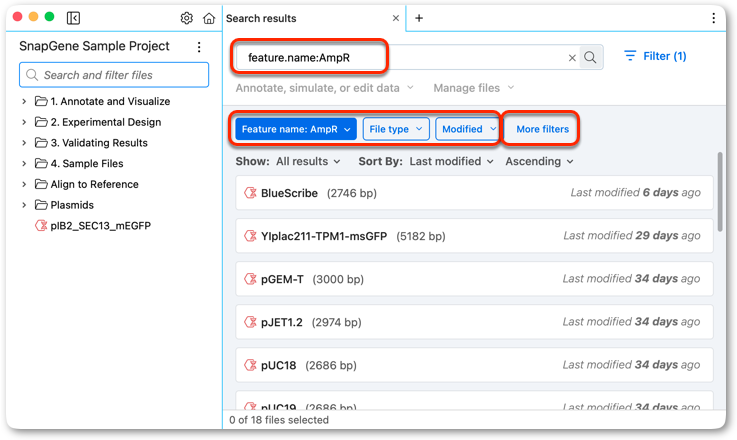Image resolution: width=737 pixels, height=440 pixels.
Task: Open the Filter (1) panel
Action: pyautogui.click(x=655, y=56)
